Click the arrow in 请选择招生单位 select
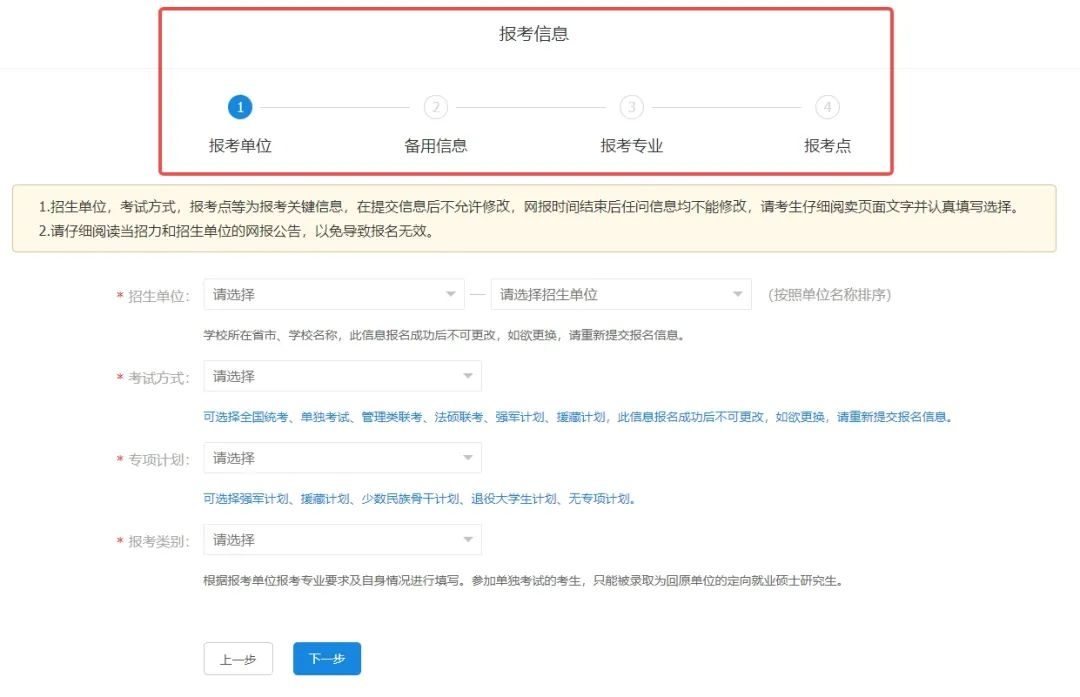This screenshot has height=697, width=1080. point(738,294)
